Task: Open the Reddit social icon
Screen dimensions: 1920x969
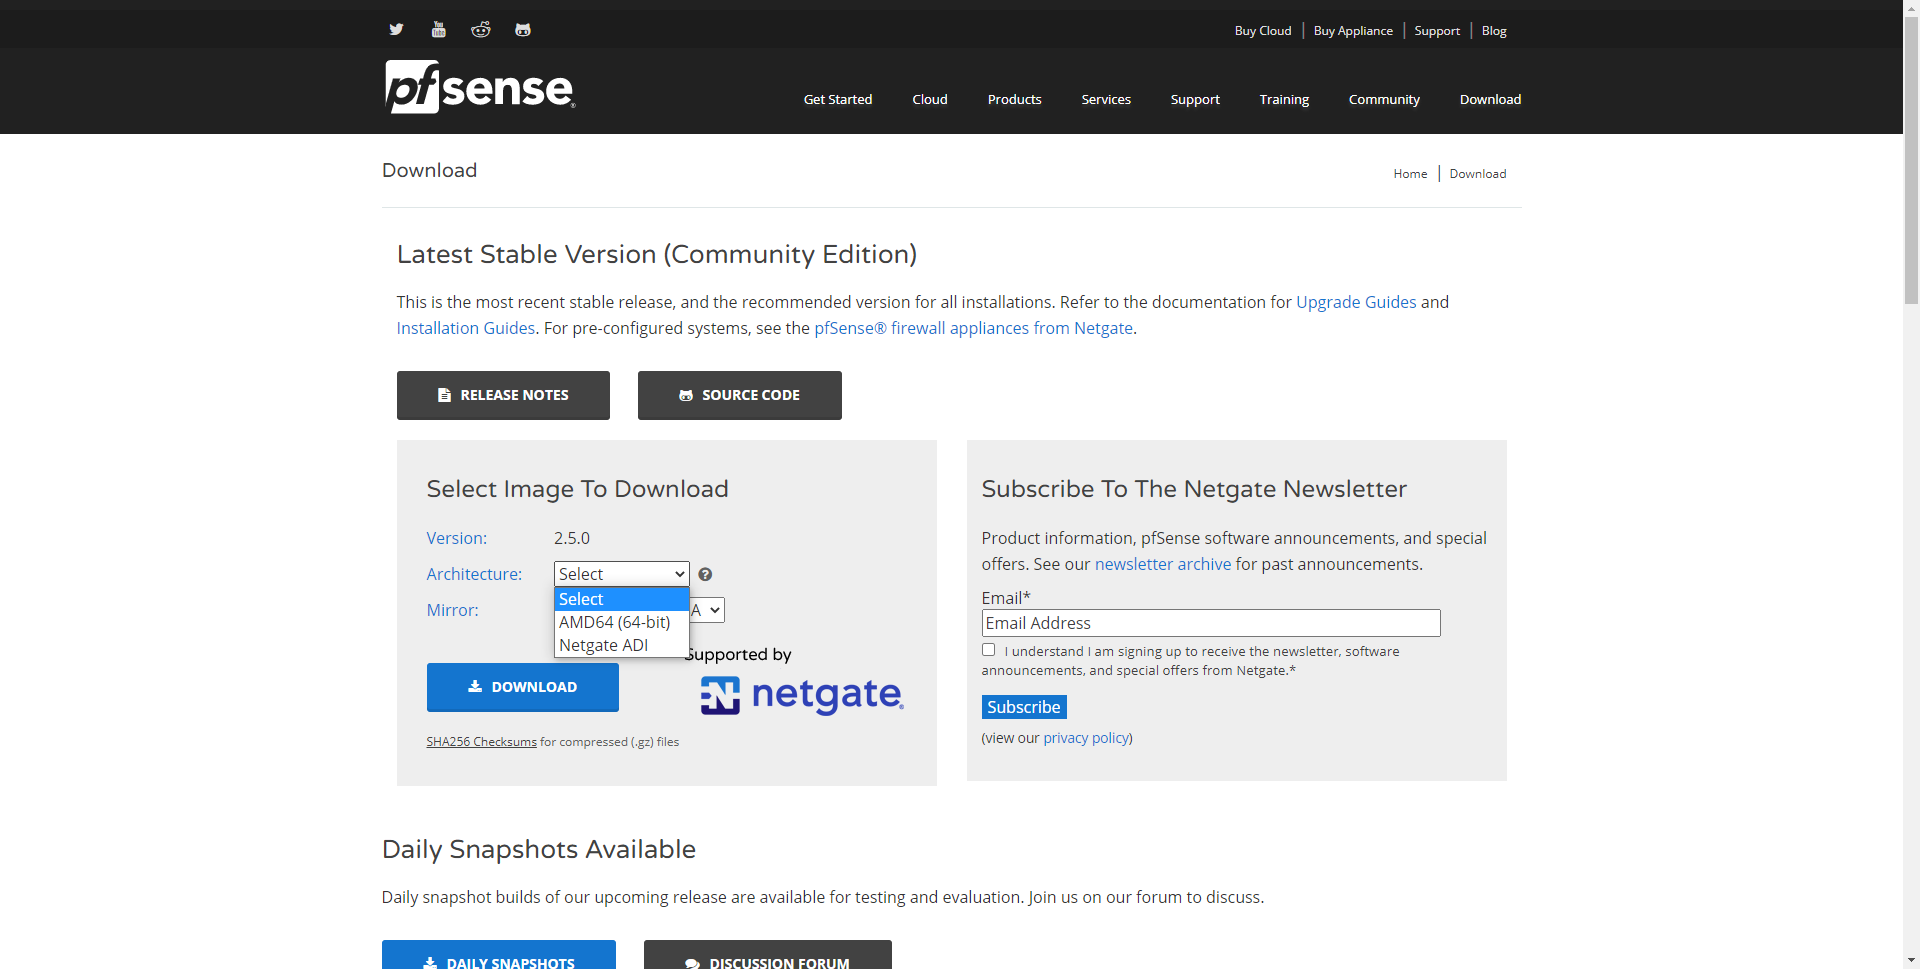Action: [x=481, y=29]
